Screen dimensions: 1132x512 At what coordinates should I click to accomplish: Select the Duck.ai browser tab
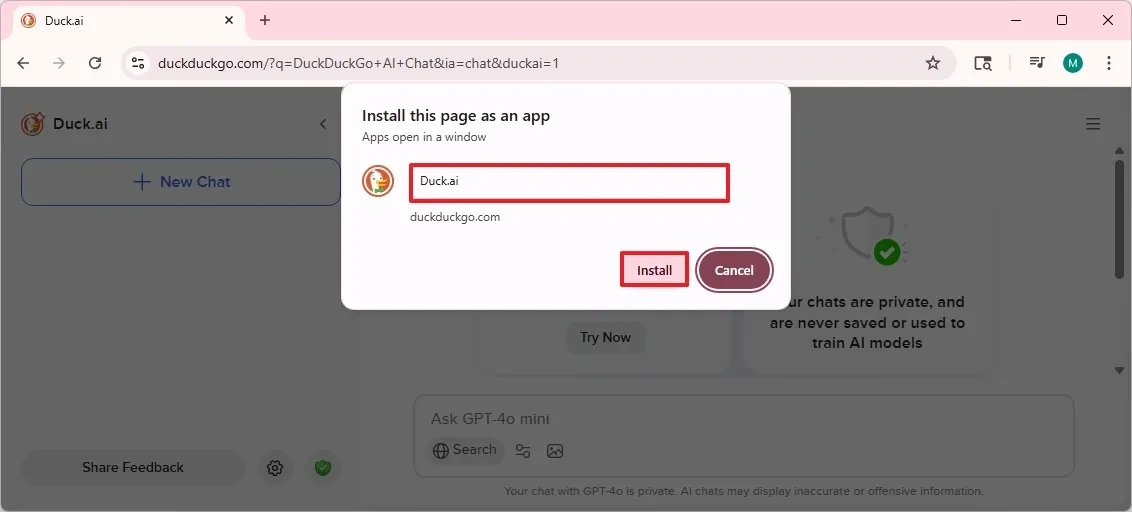click(x=129, y=21)
